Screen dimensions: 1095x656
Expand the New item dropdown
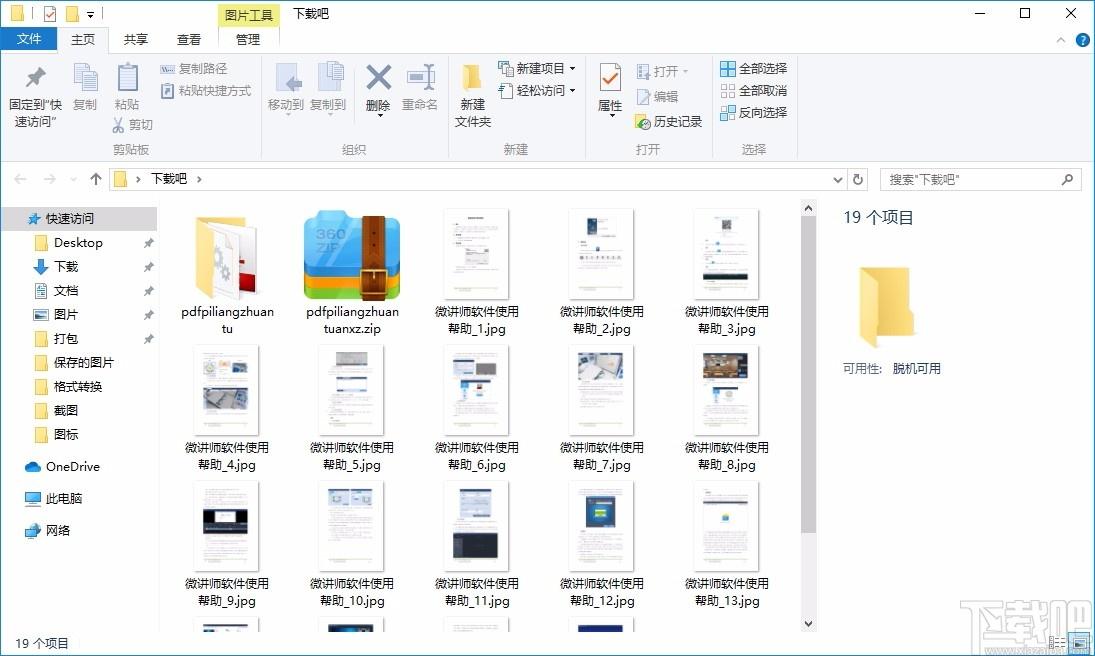click(x=573, y=68)
